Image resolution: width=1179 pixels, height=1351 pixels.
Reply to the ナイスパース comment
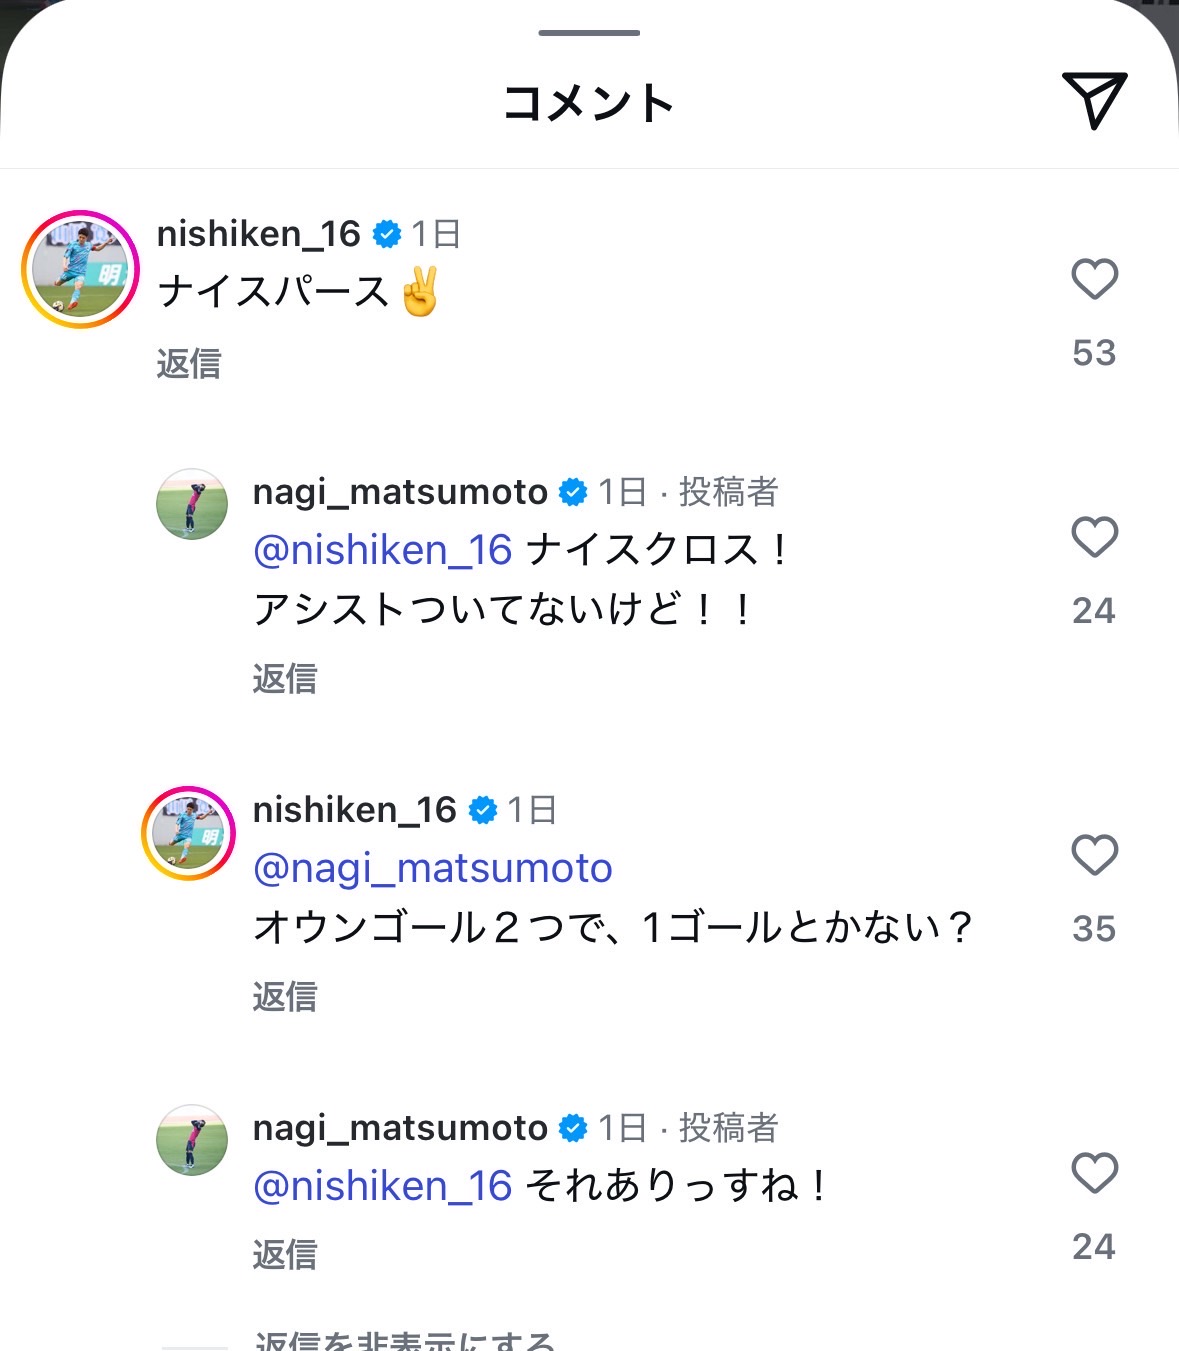point(189,364)
